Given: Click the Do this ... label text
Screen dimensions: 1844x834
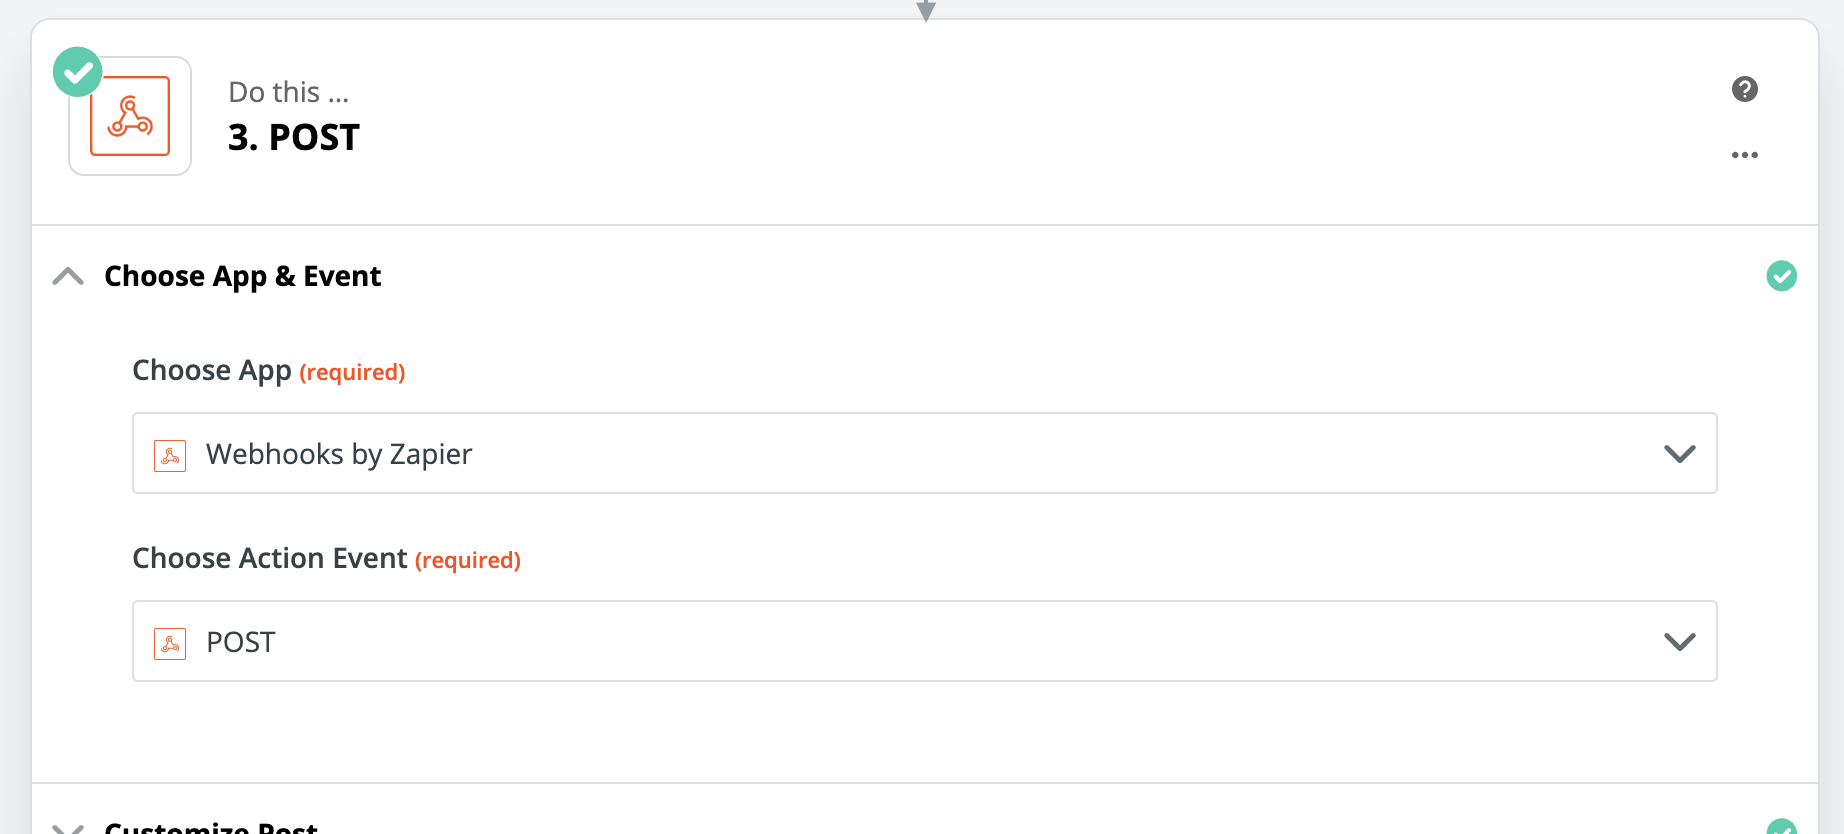Looking at the screenshot, I should coord(289,92).
